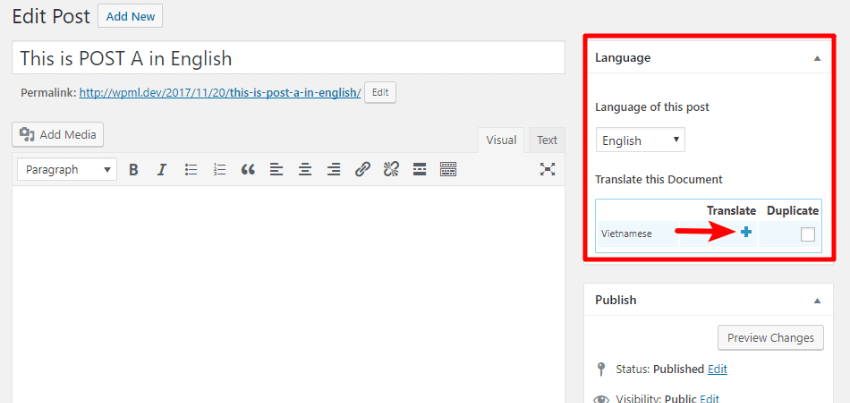Click Preview Changes button
The width and height of the screenshot is (850, 403).
click(770, 338)
